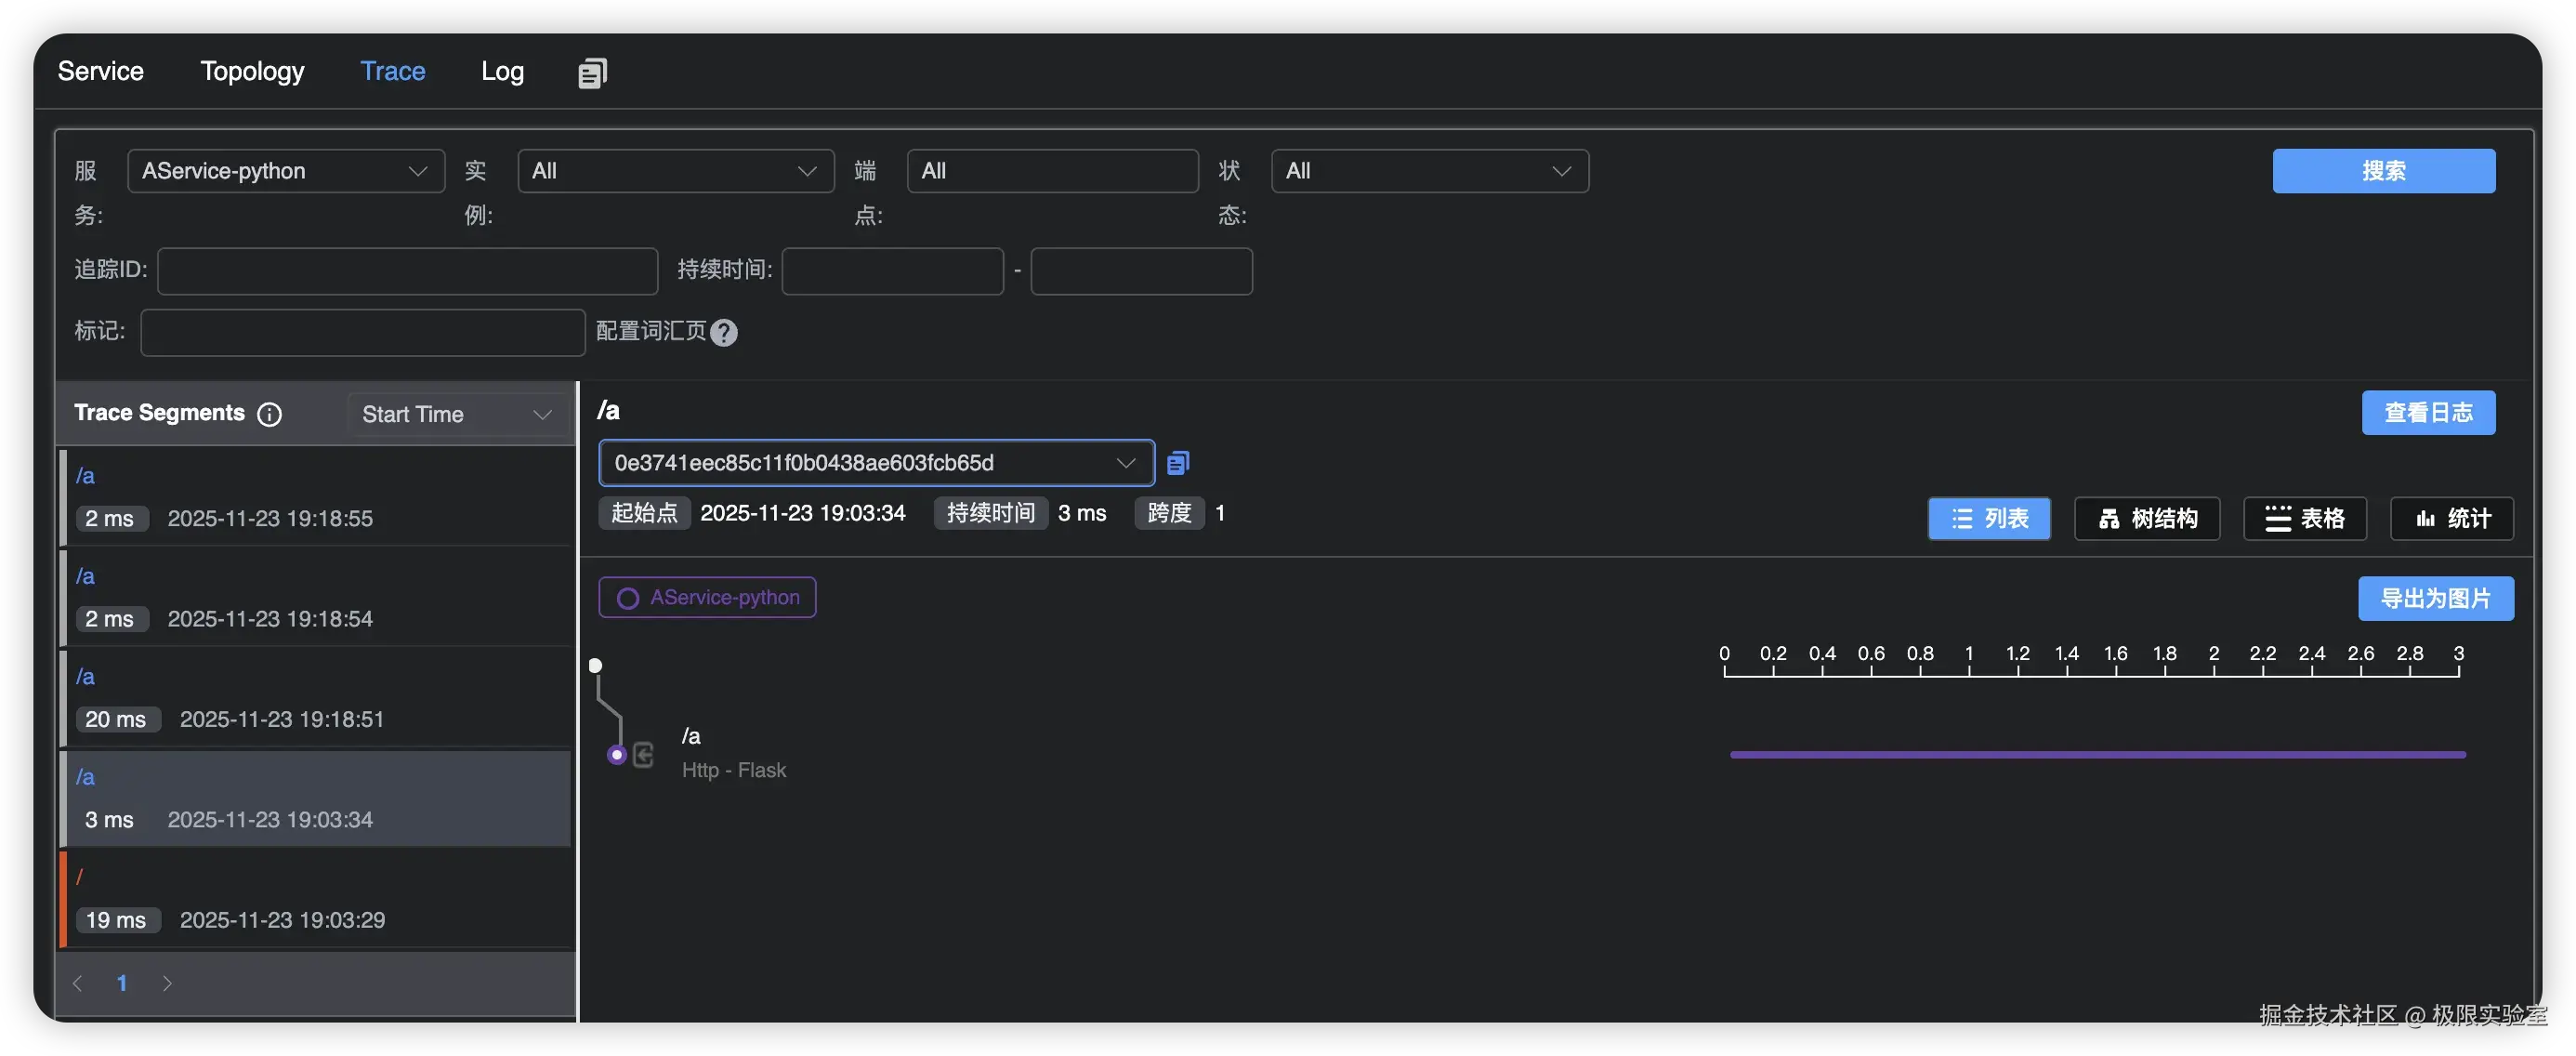Click the copy icon next to Log tab
The image size is (2576, 1056).
[x=592, y=72]
